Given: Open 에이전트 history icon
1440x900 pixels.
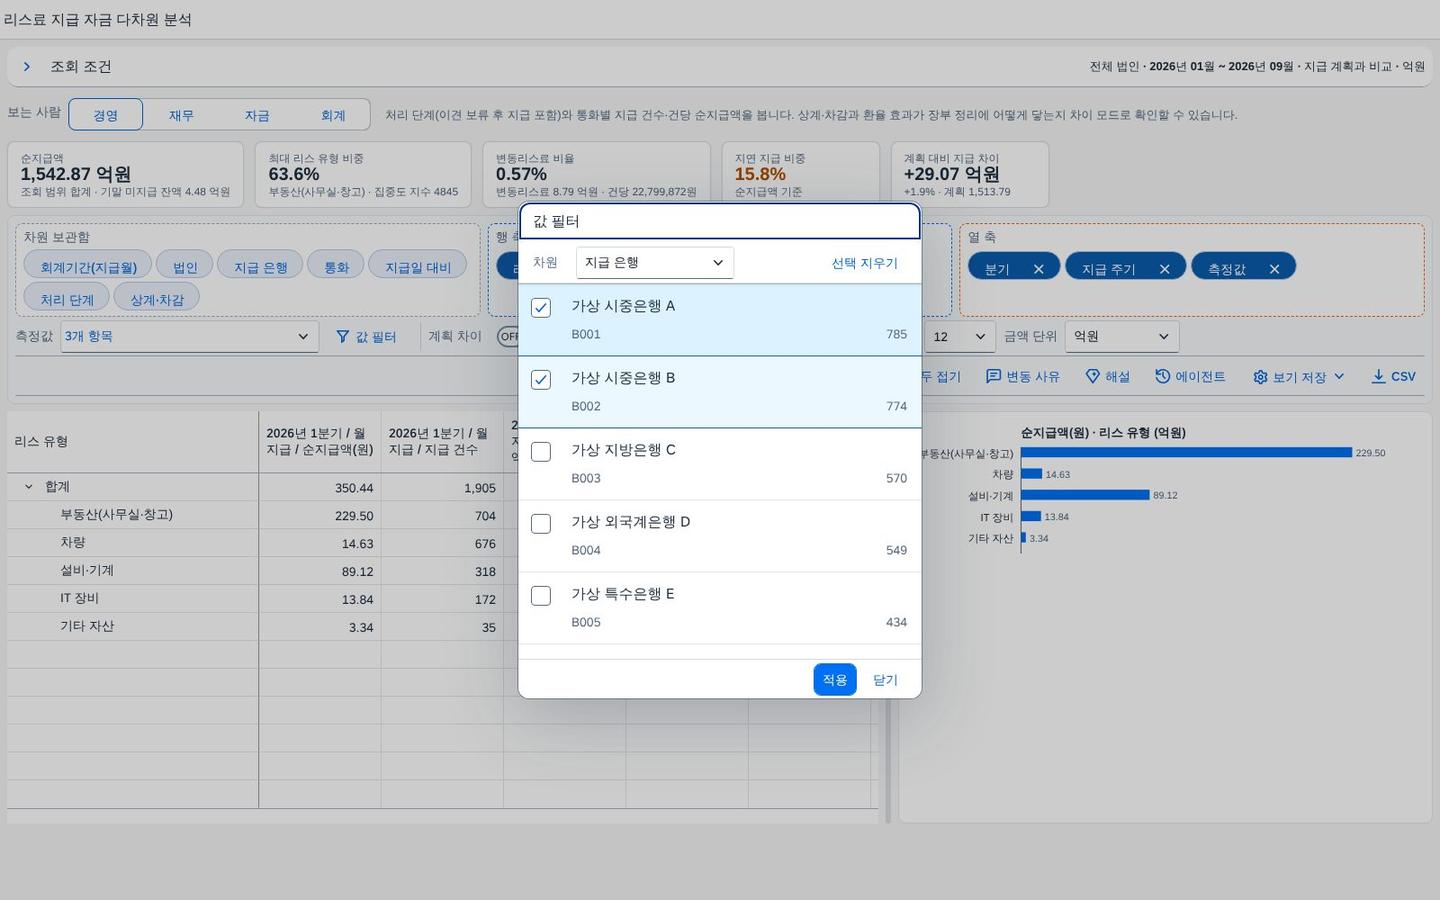Looking at the screenshot, I should (x=1162, y=376).
